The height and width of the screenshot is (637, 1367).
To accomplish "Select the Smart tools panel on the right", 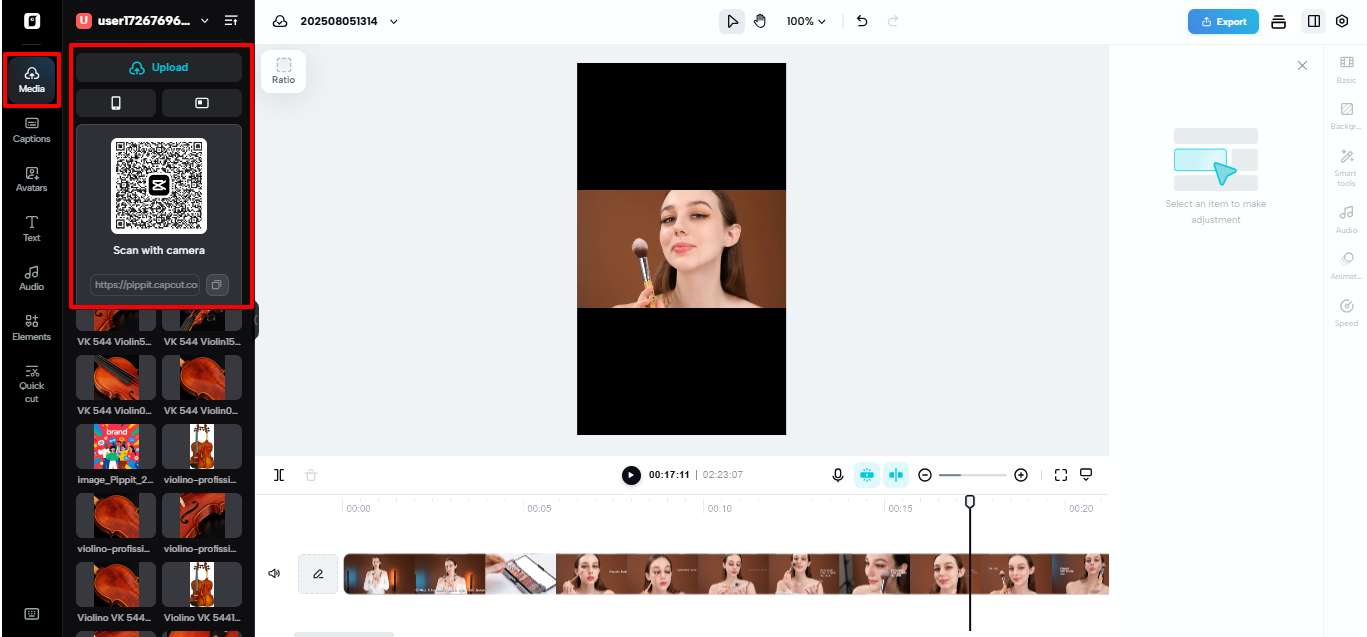I will click(1345, 167).
